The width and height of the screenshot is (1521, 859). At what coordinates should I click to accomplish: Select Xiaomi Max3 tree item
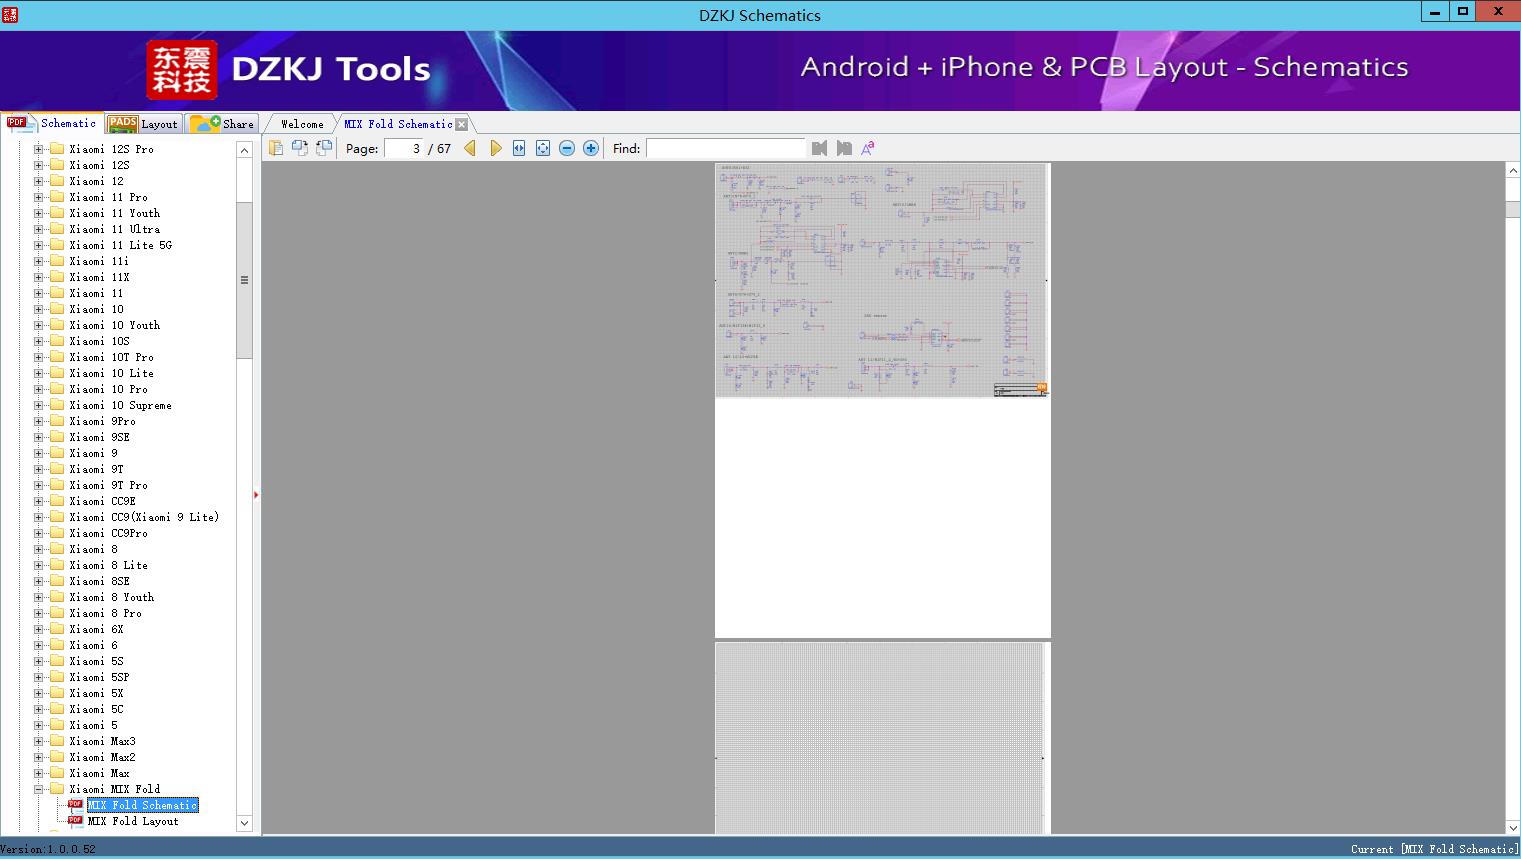tap(102, 741)
